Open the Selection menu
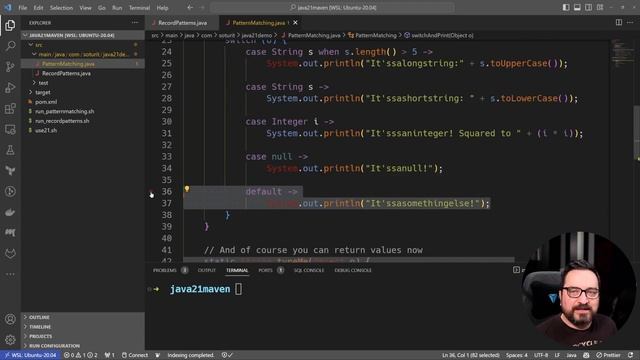The width and height of the screenshot is (640, 360). (x=61, y=8)
